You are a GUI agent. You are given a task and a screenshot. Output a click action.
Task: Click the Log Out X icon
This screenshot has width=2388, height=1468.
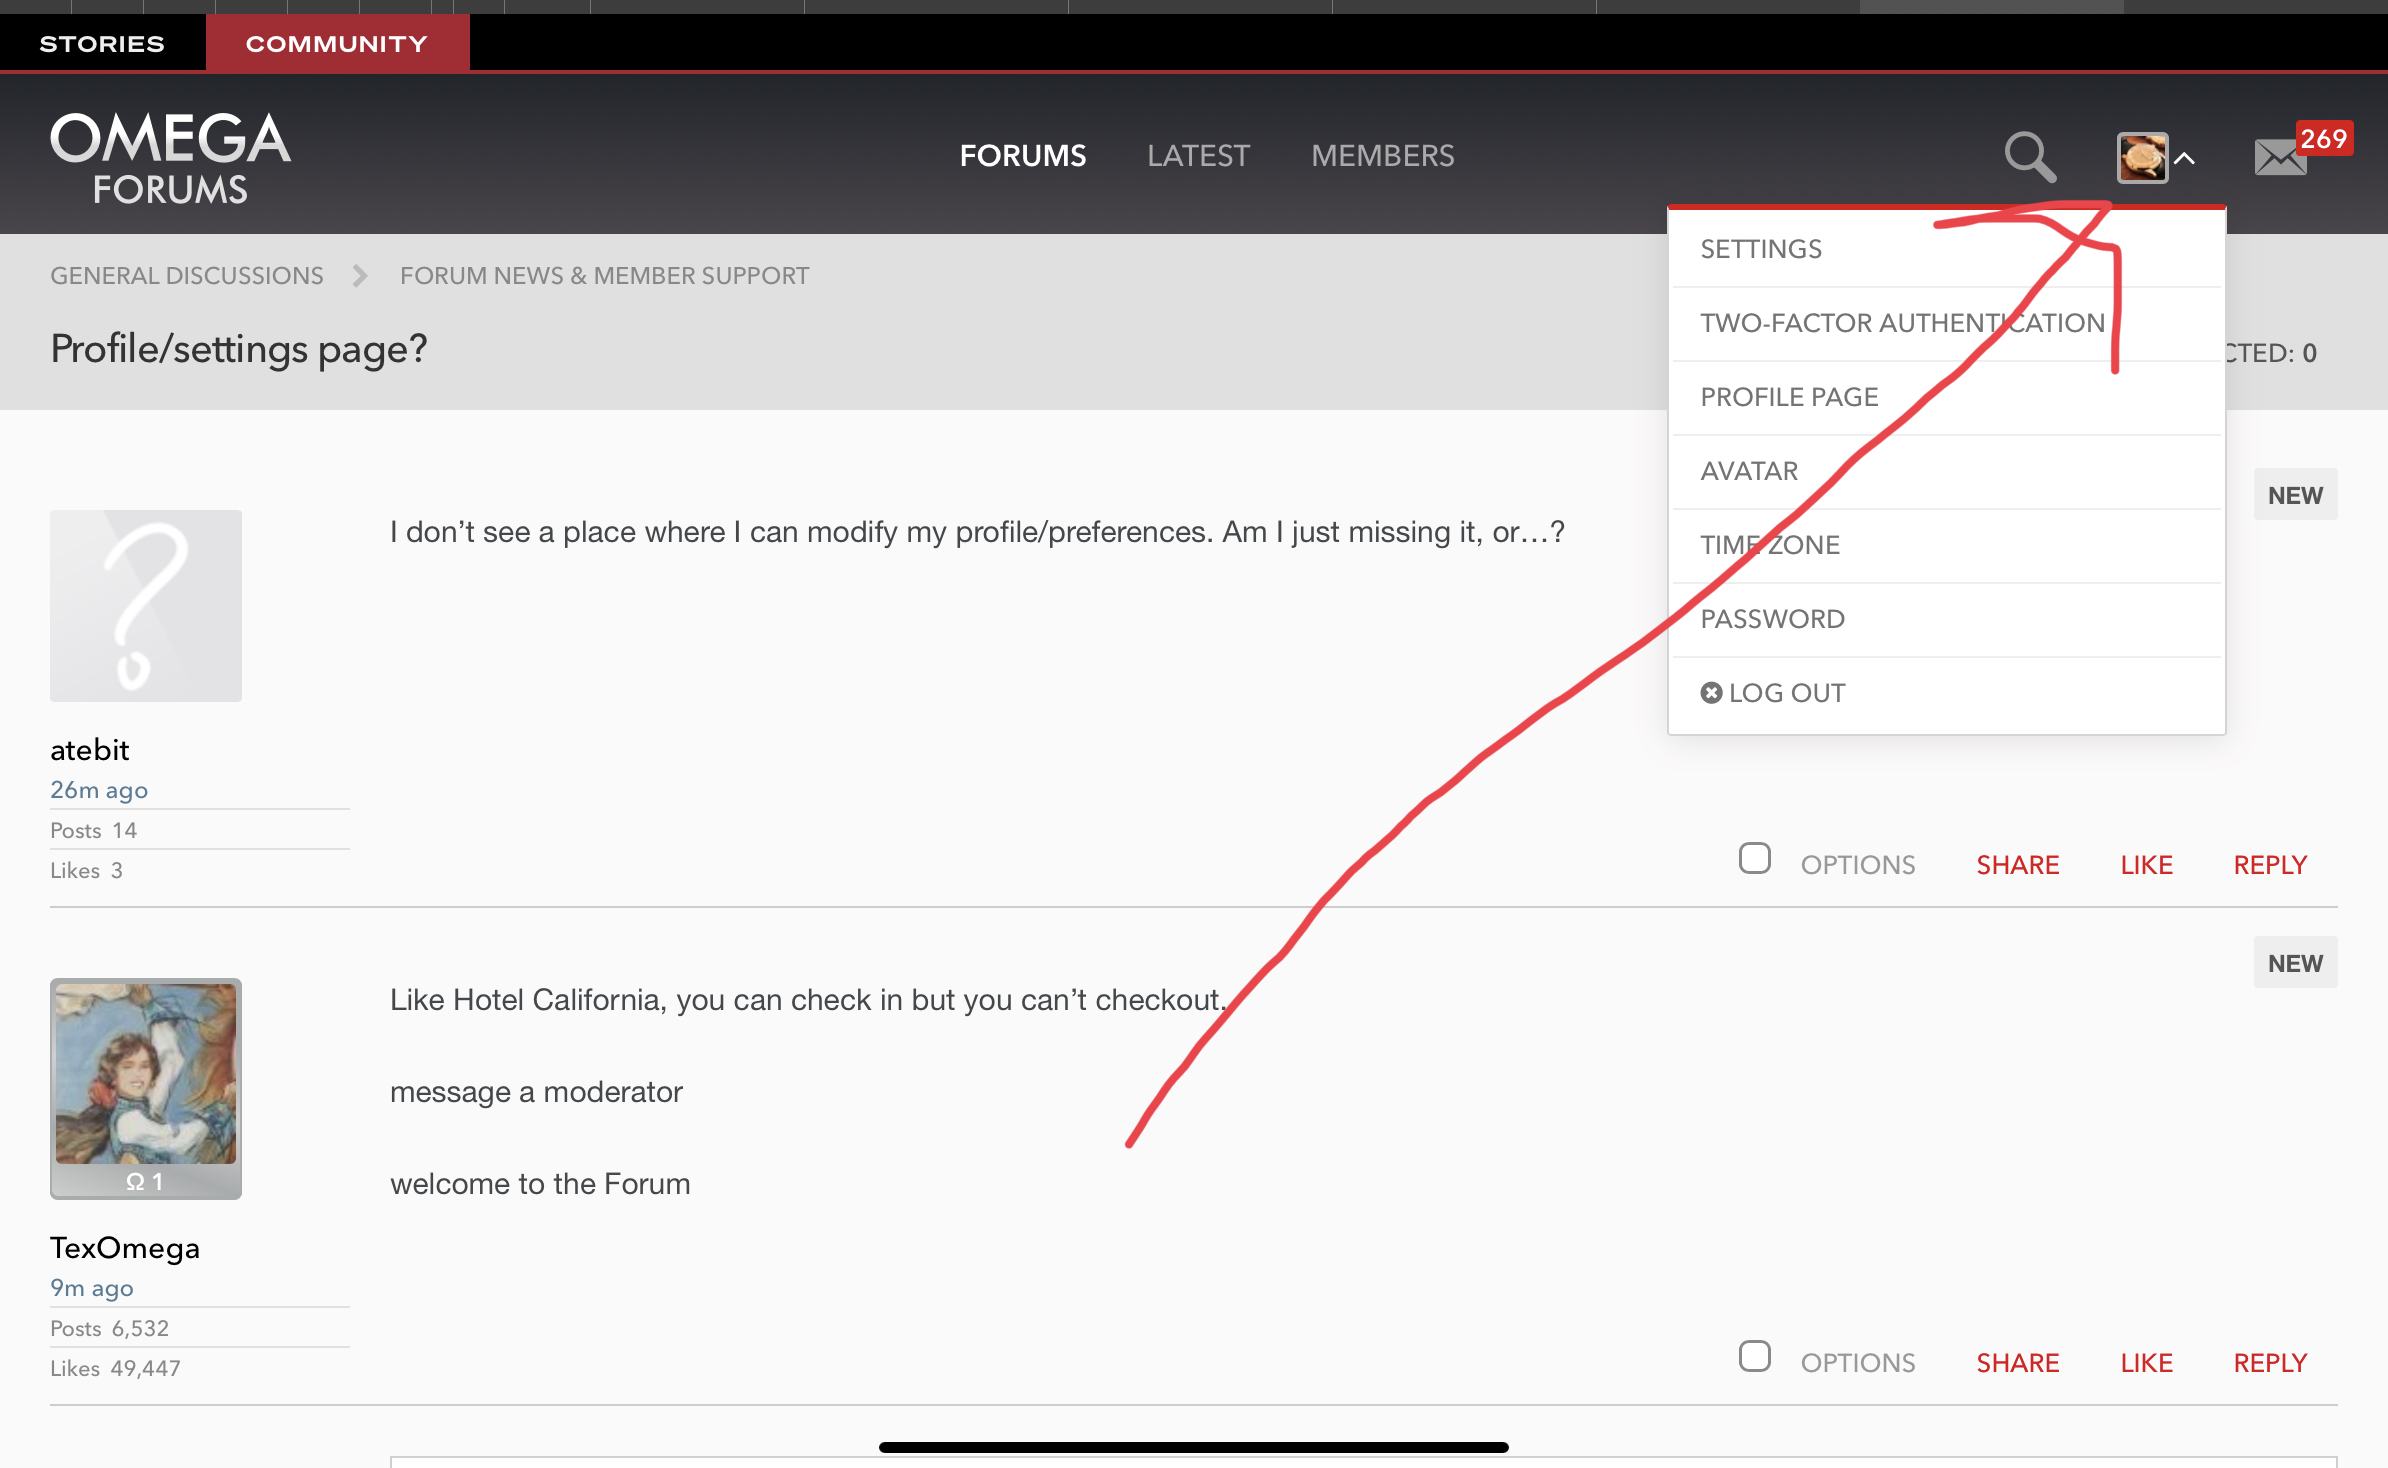point(1711,693)
